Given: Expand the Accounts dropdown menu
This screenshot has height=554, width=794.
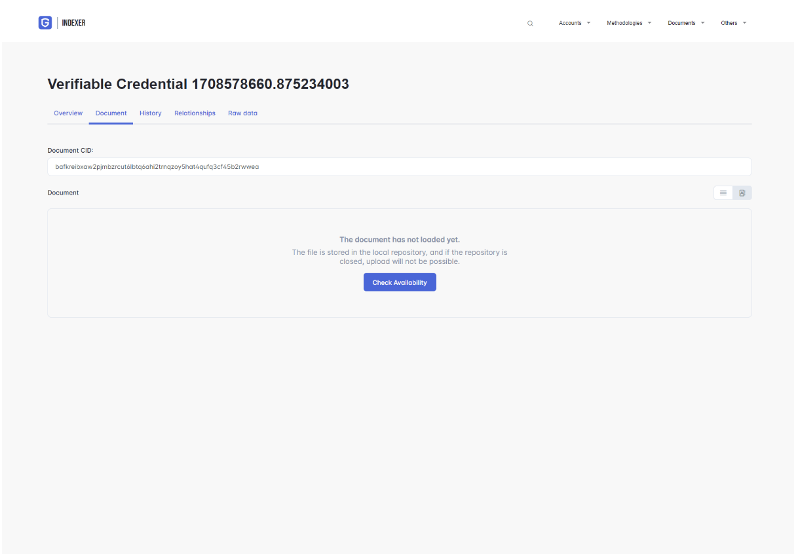Looking at the screenshot, I should [x=574, y=23].
